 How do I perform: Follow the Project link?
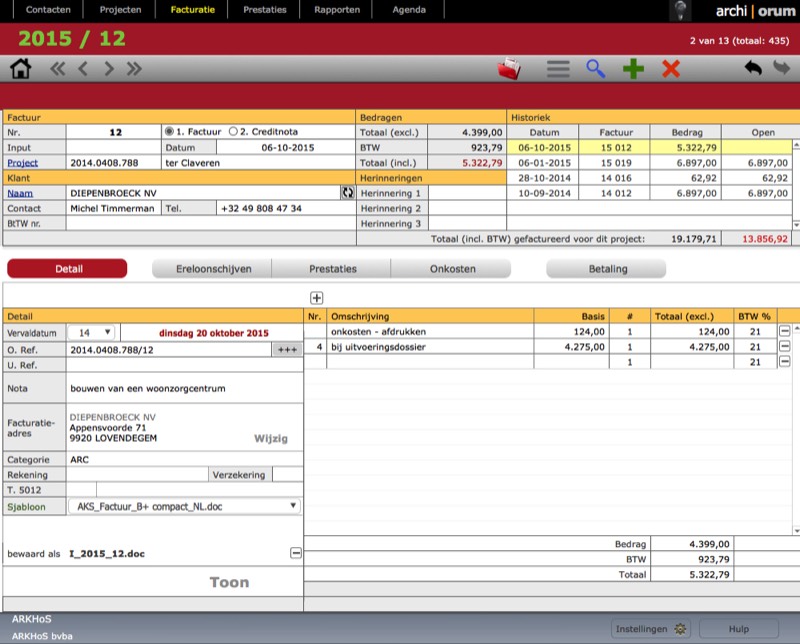coord(22,163)
